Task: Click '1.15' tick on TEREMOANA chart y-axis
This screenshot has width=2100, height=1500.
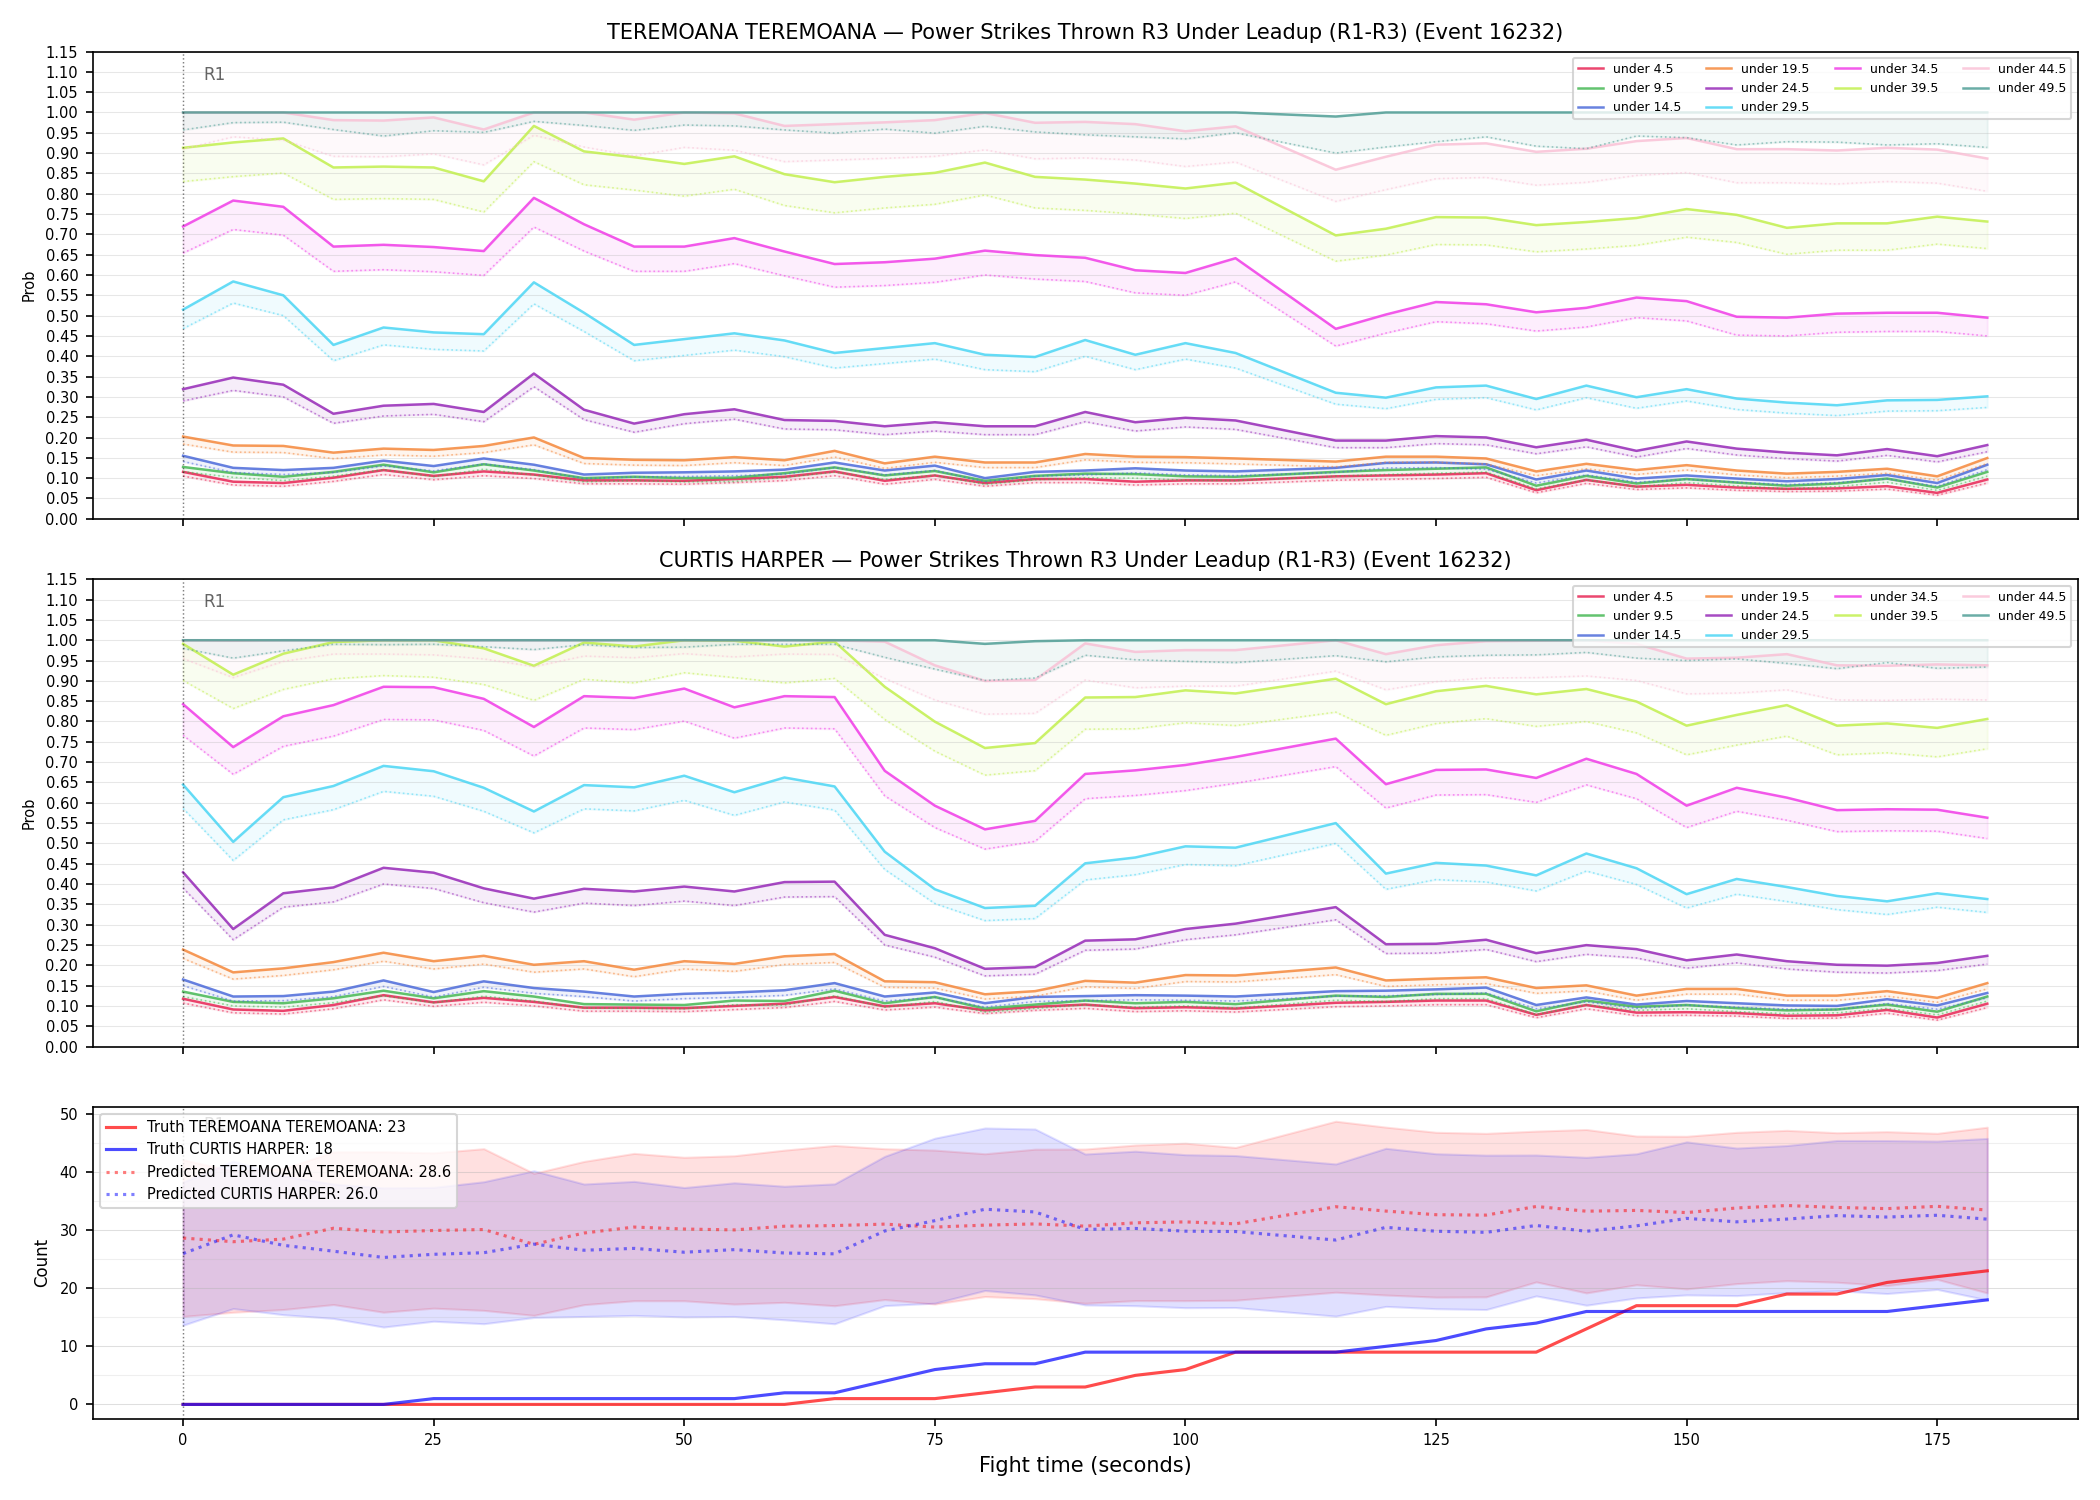Action: [62, 52]
